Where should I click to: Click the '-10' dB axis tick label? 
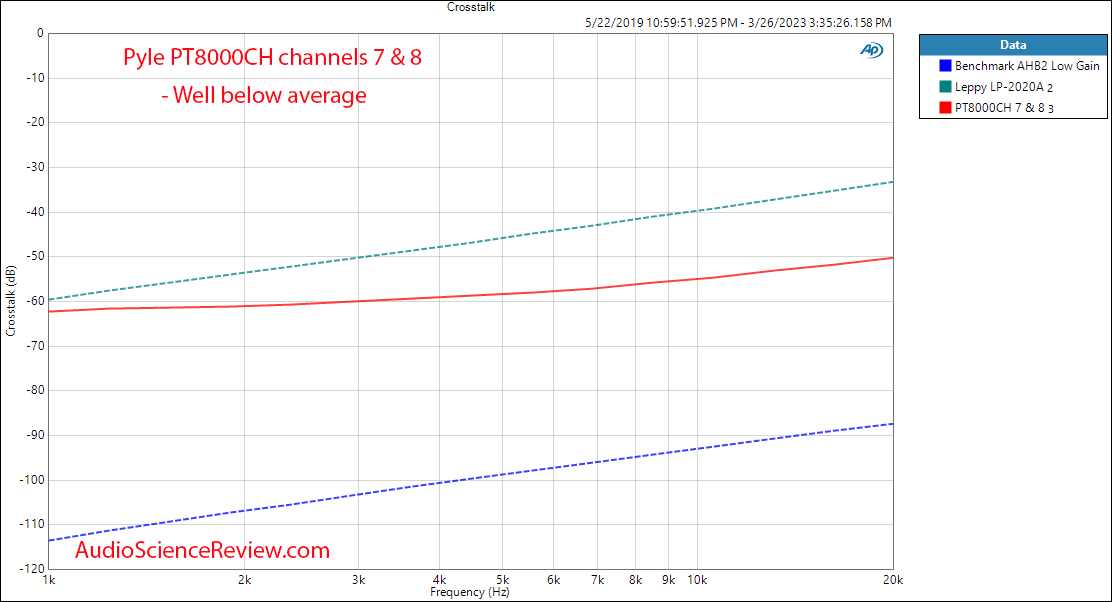click(x=35, y=78)
